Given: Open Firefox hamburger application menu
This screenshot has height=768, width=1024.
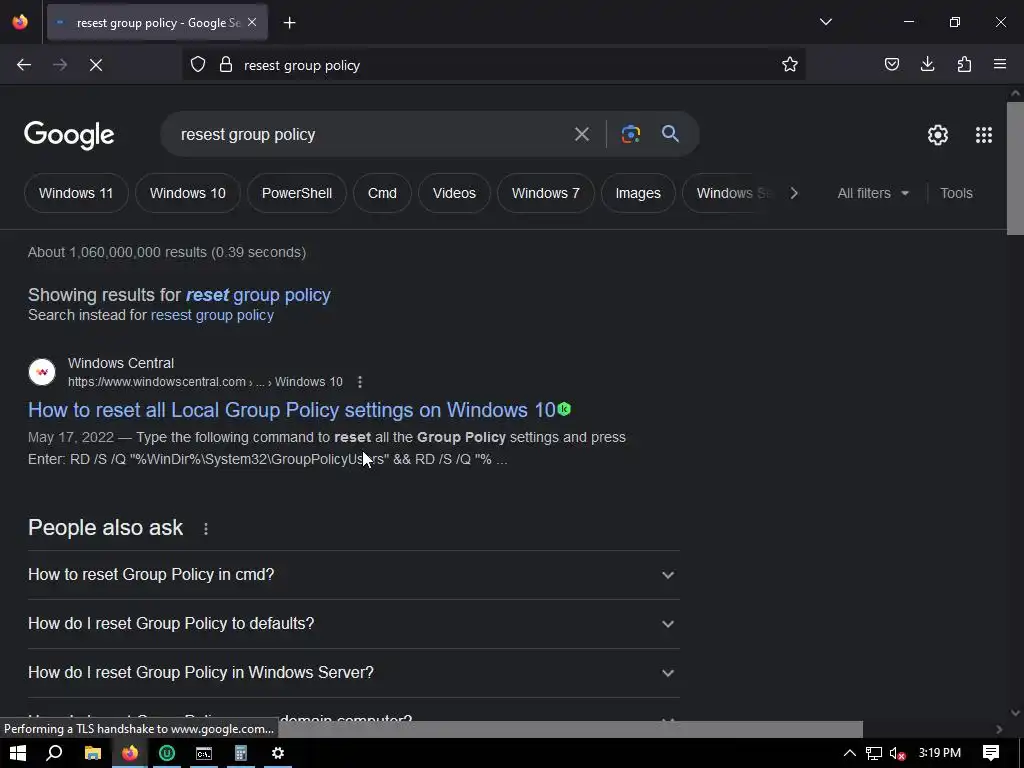Looking at the screenshot, I should pos(1000,64).
